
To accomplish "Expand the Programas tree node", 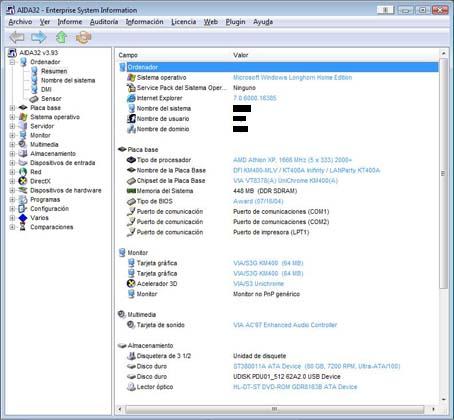I will (12, 200).
